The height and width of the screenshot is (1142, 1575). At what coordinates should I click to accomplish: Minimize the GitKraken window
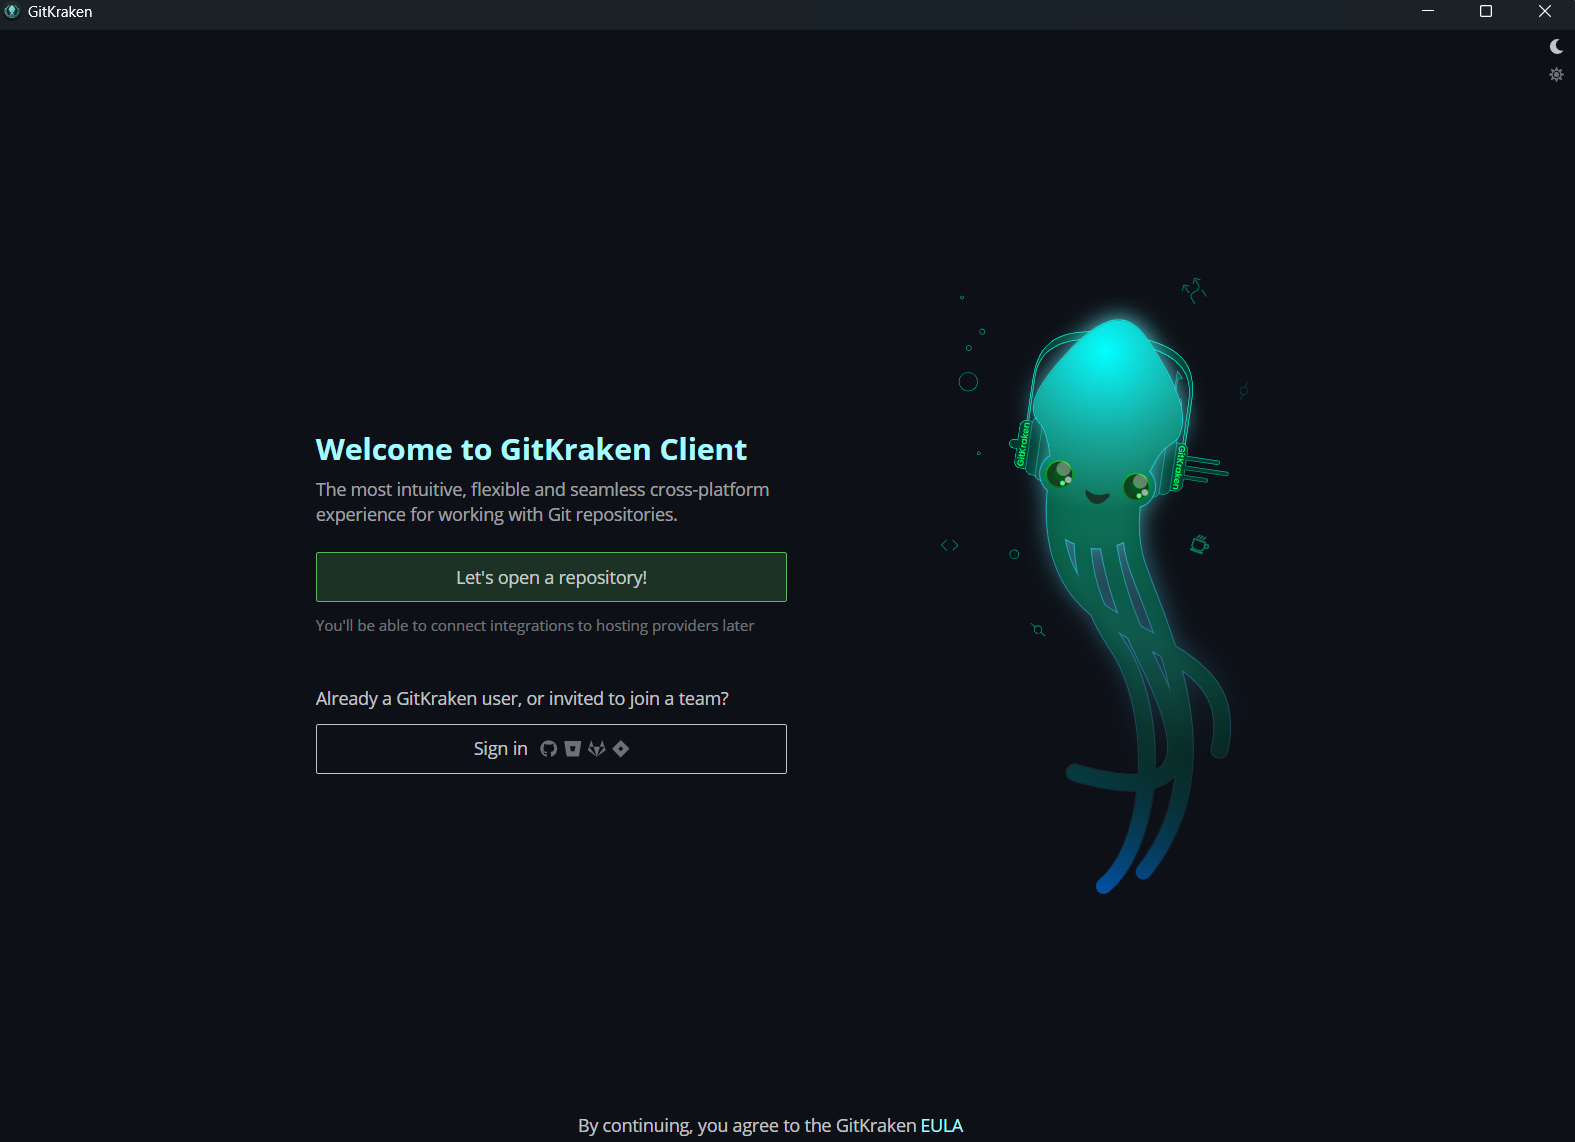pyautogui.click(x=1428, y=11)
